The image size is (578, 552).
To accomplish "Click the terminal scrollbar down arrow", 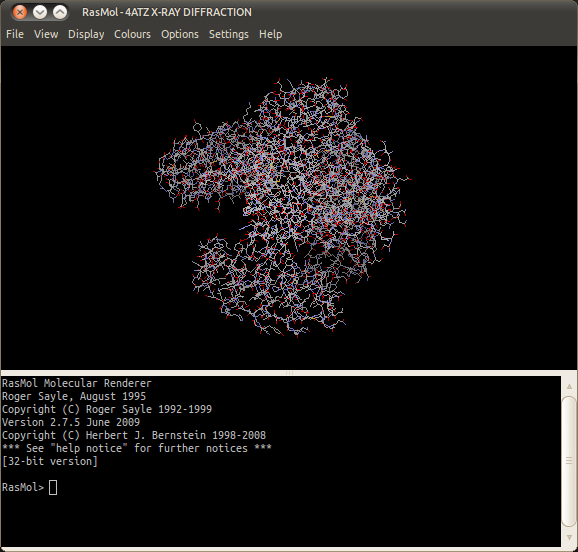I will [x=569, y=537].
